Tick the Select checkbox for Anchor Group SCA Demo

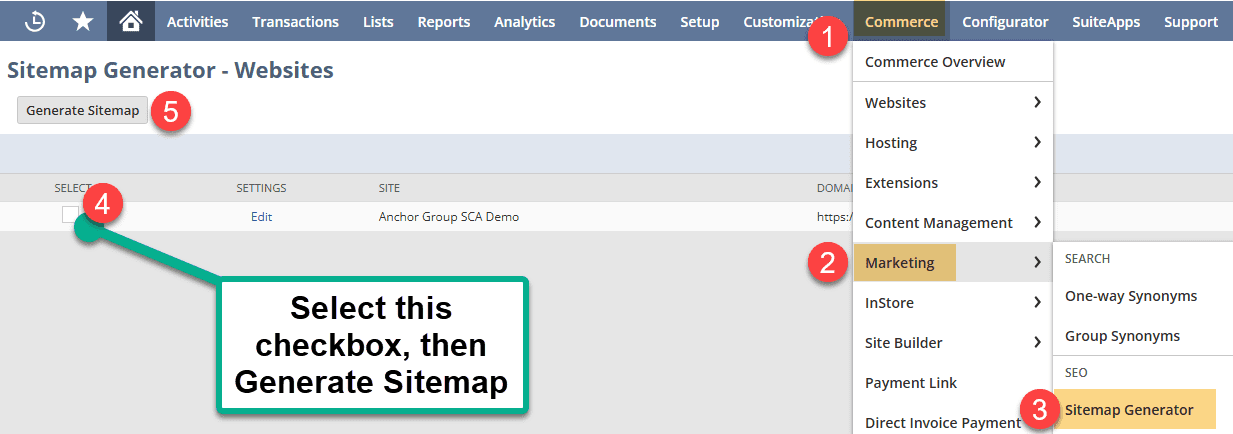[x=70, y=215]
